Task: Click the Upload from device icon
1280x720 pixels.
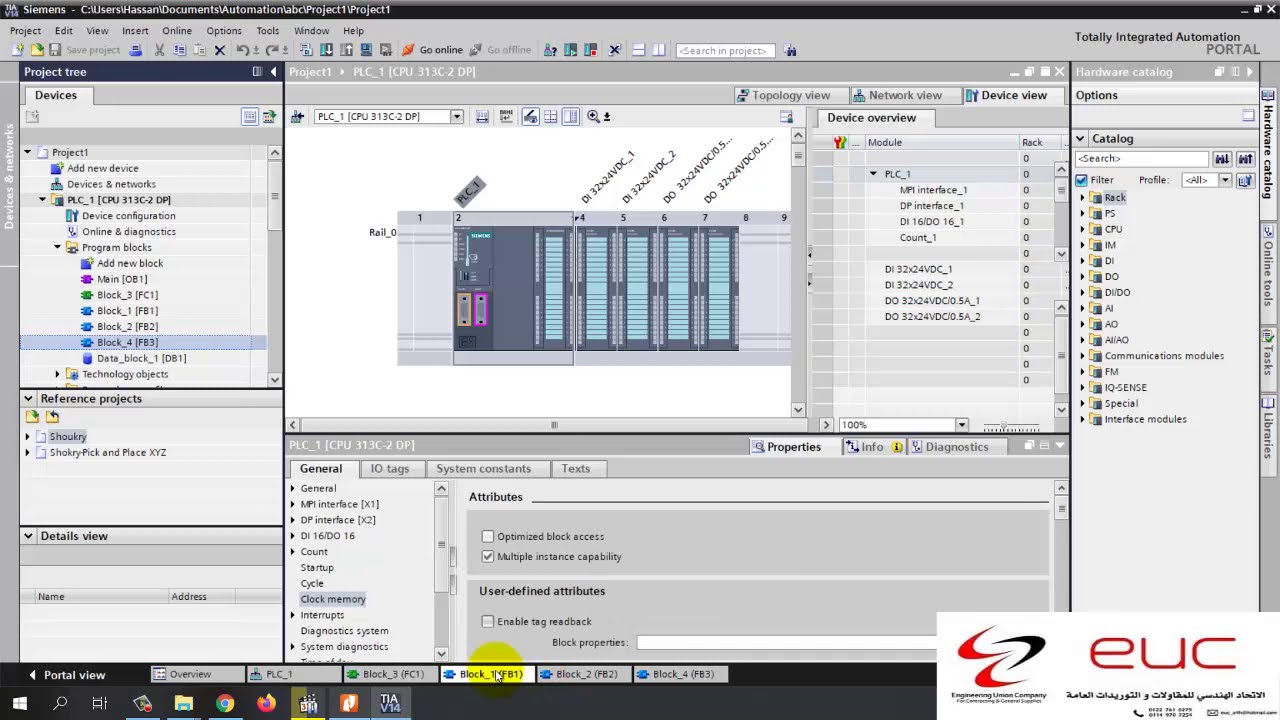Action: [345, 50]
